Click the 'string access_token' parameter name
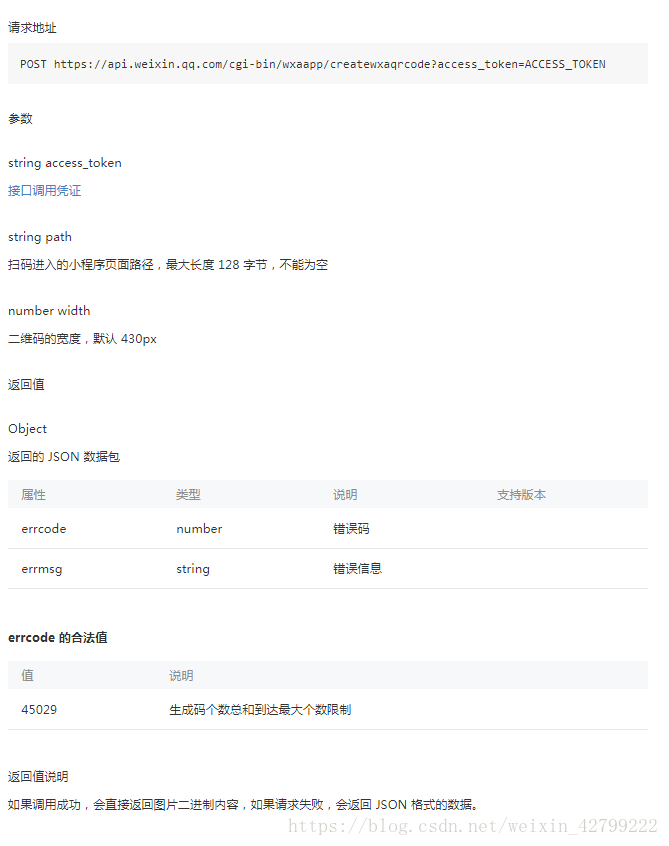 (x=65, y=163)
